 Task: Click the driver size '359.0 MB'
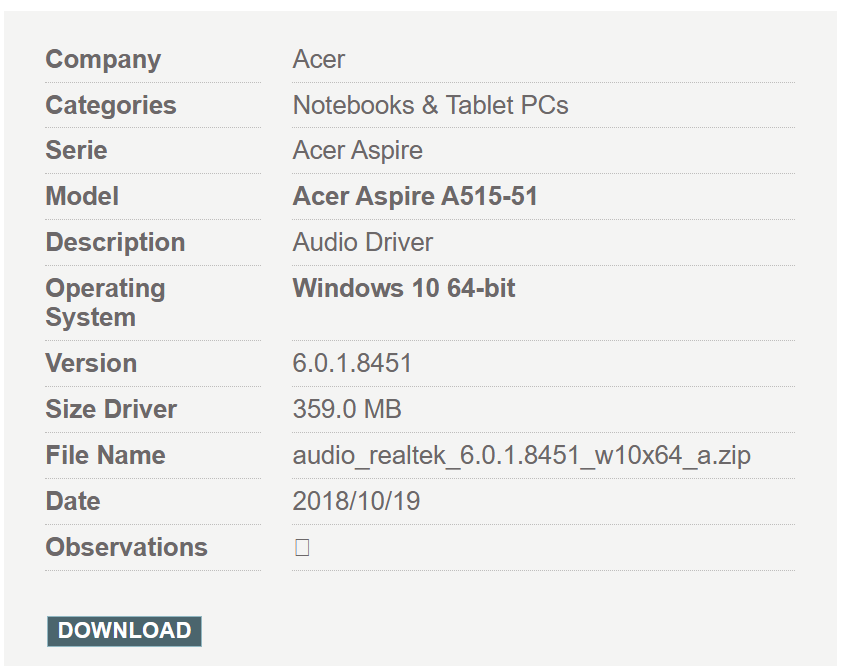coord(347,409)
